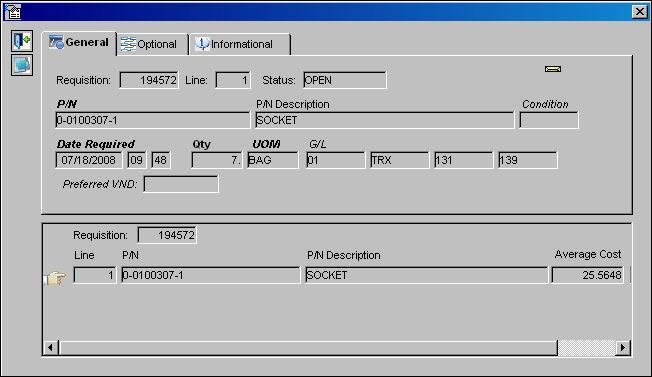Open the Informational tab
Screen dimensions: 652x377
click(240, 44)
